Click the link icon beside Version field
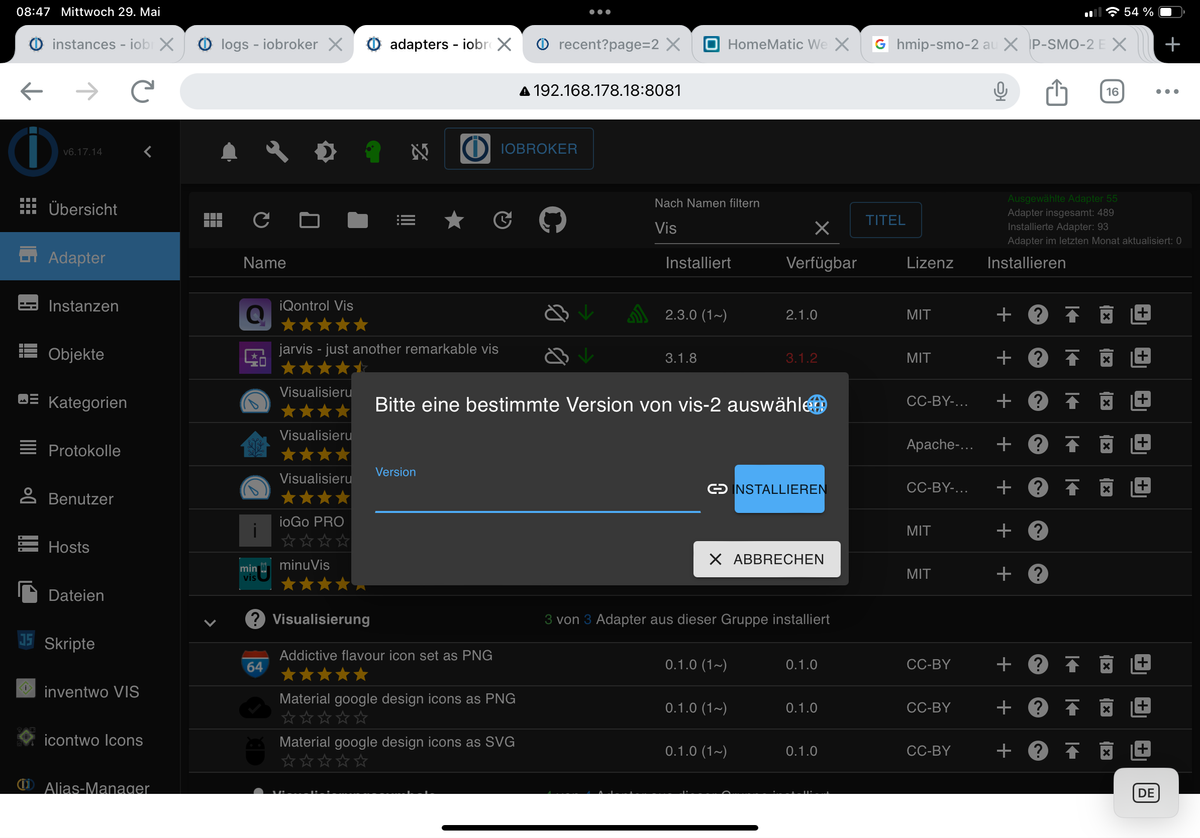 pyautogui.click(x=717, y=489)
